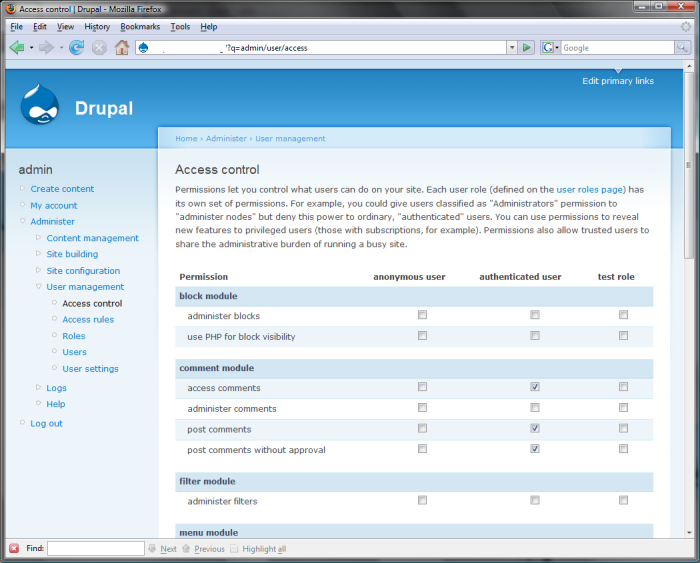Screen dimensions: 700x563
Task: Collapse the Administer menu triangle
Action: (x=22, y=221)
